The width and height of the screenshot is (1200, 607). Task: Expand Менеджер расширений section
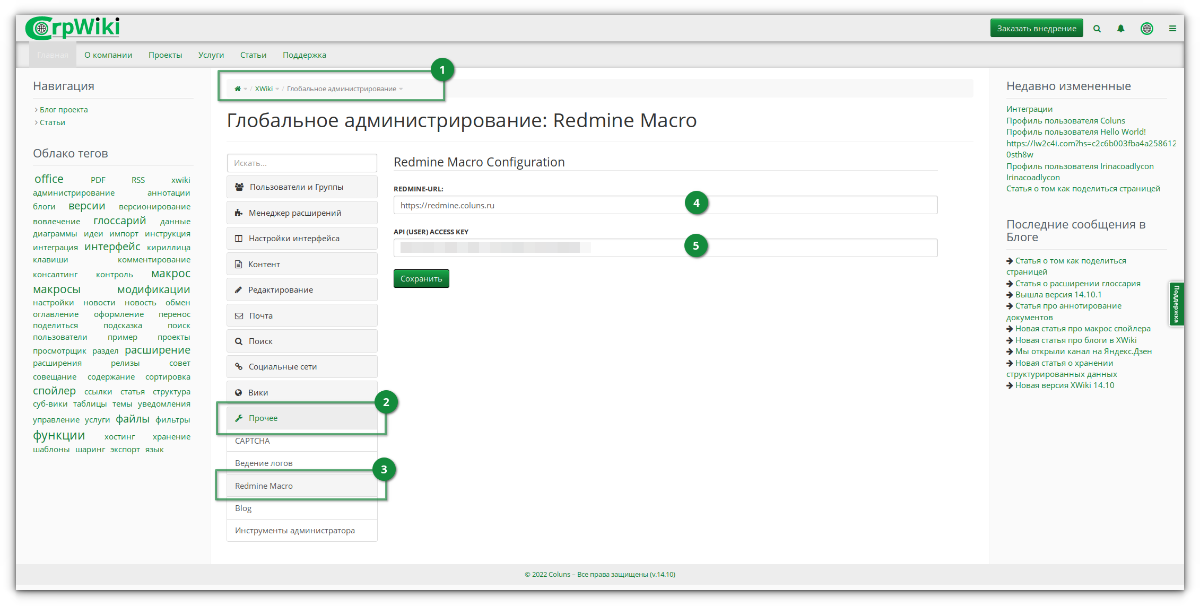(x=302, y=213)
